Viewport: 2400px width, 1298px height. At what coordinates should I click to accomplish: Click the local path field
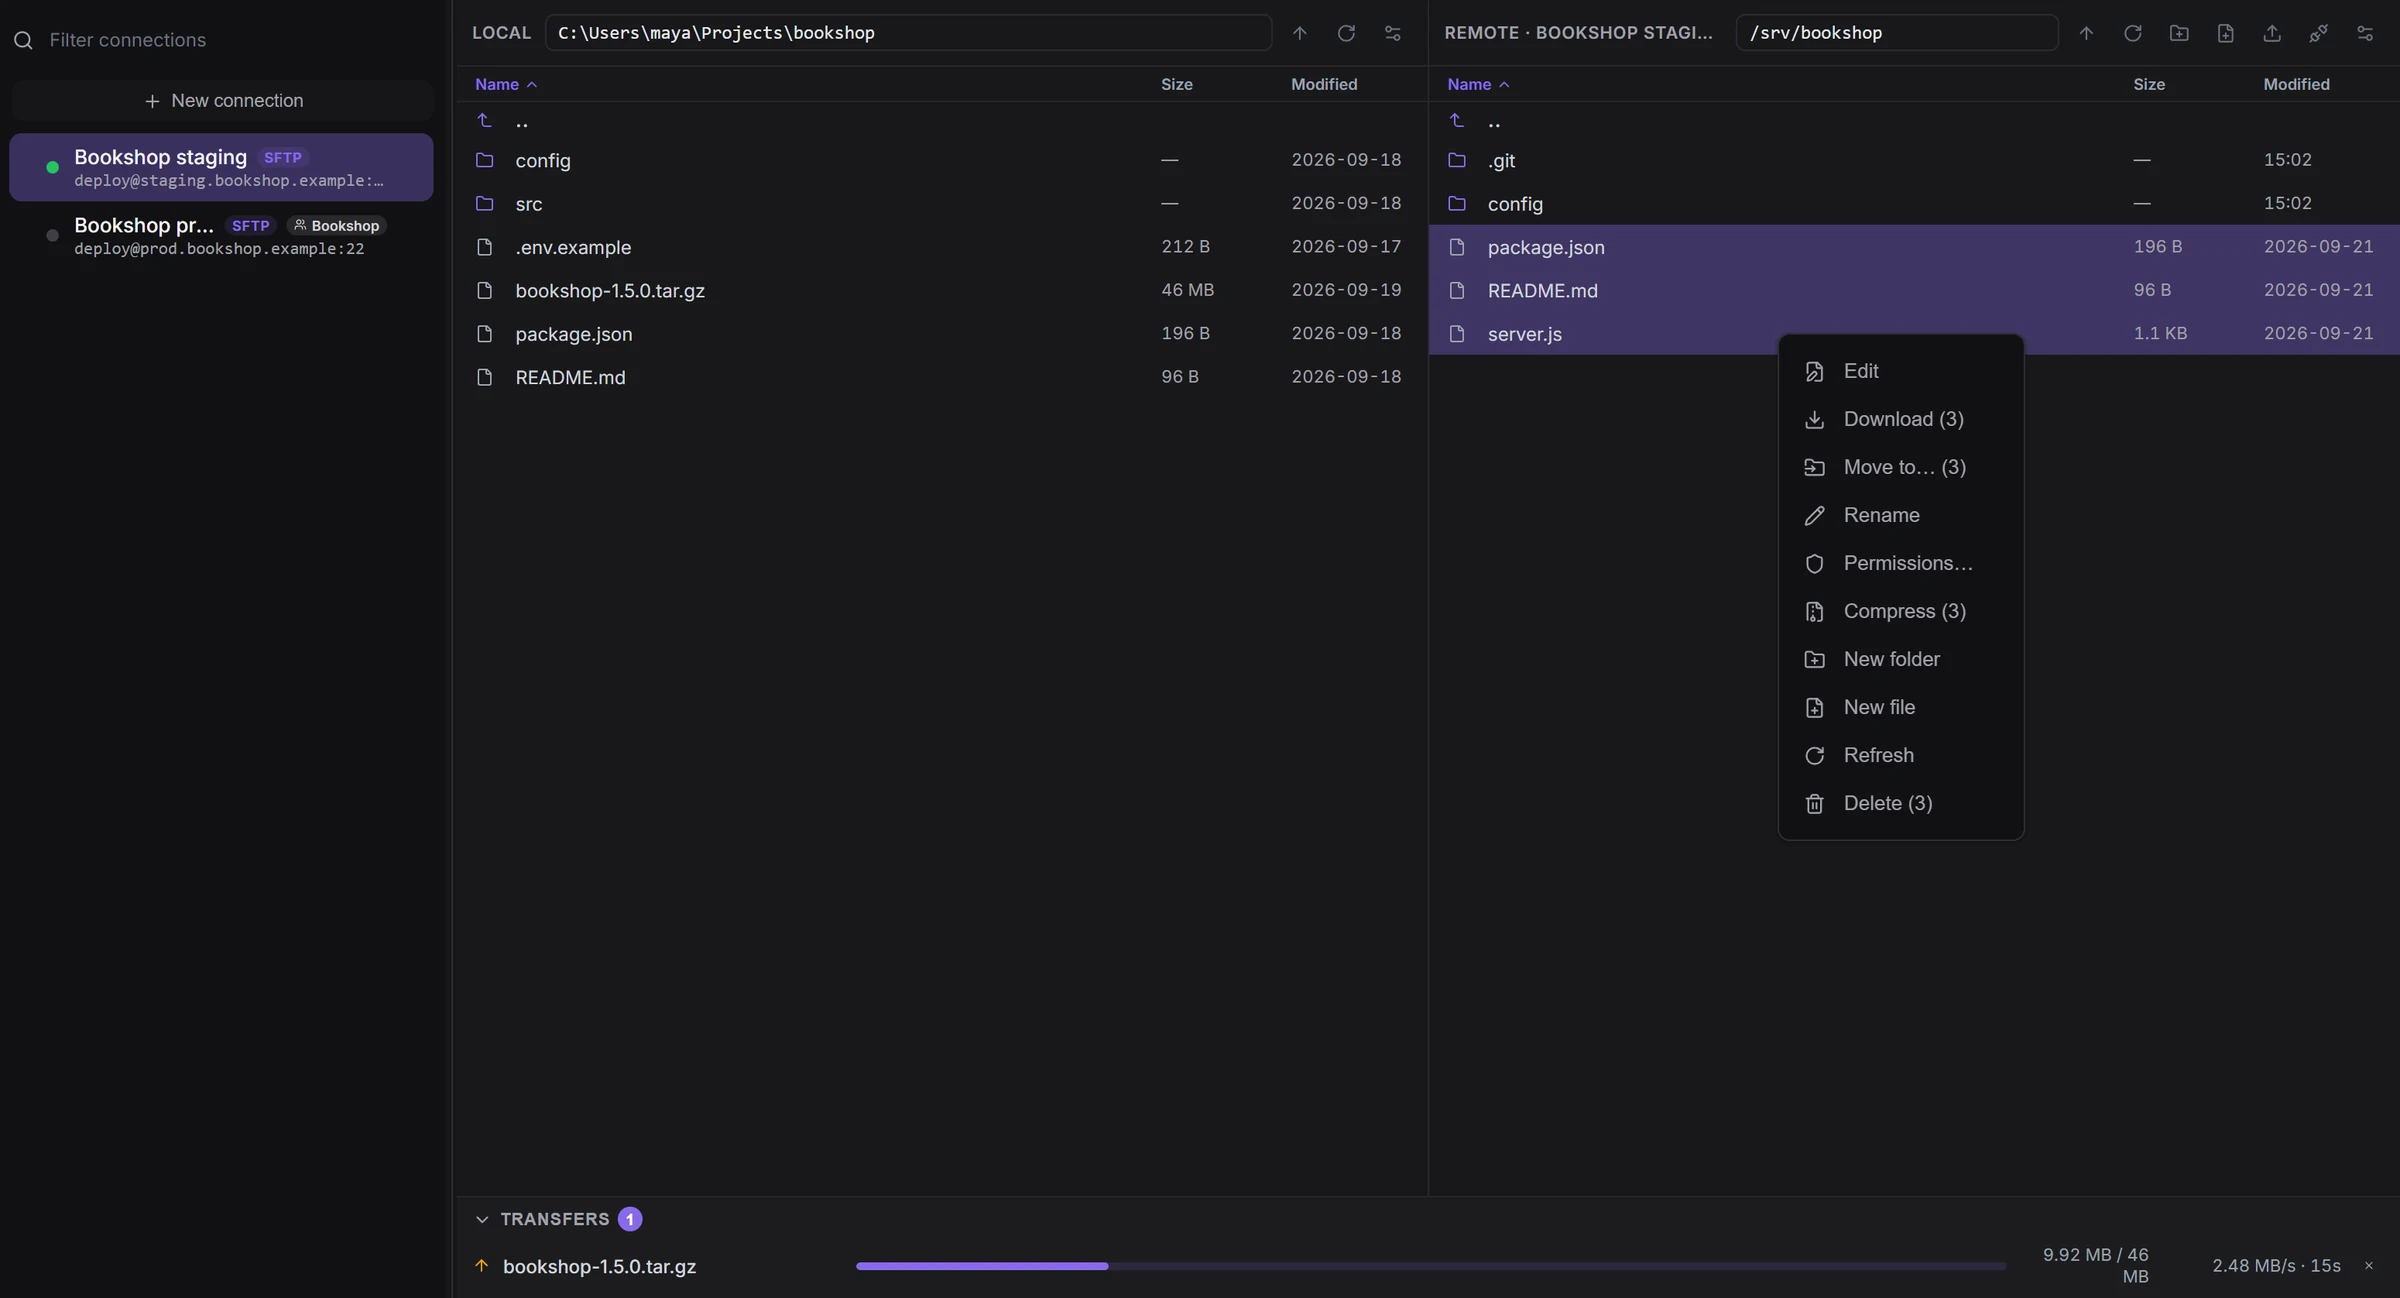pyautogui.click(x=908, y=33)
